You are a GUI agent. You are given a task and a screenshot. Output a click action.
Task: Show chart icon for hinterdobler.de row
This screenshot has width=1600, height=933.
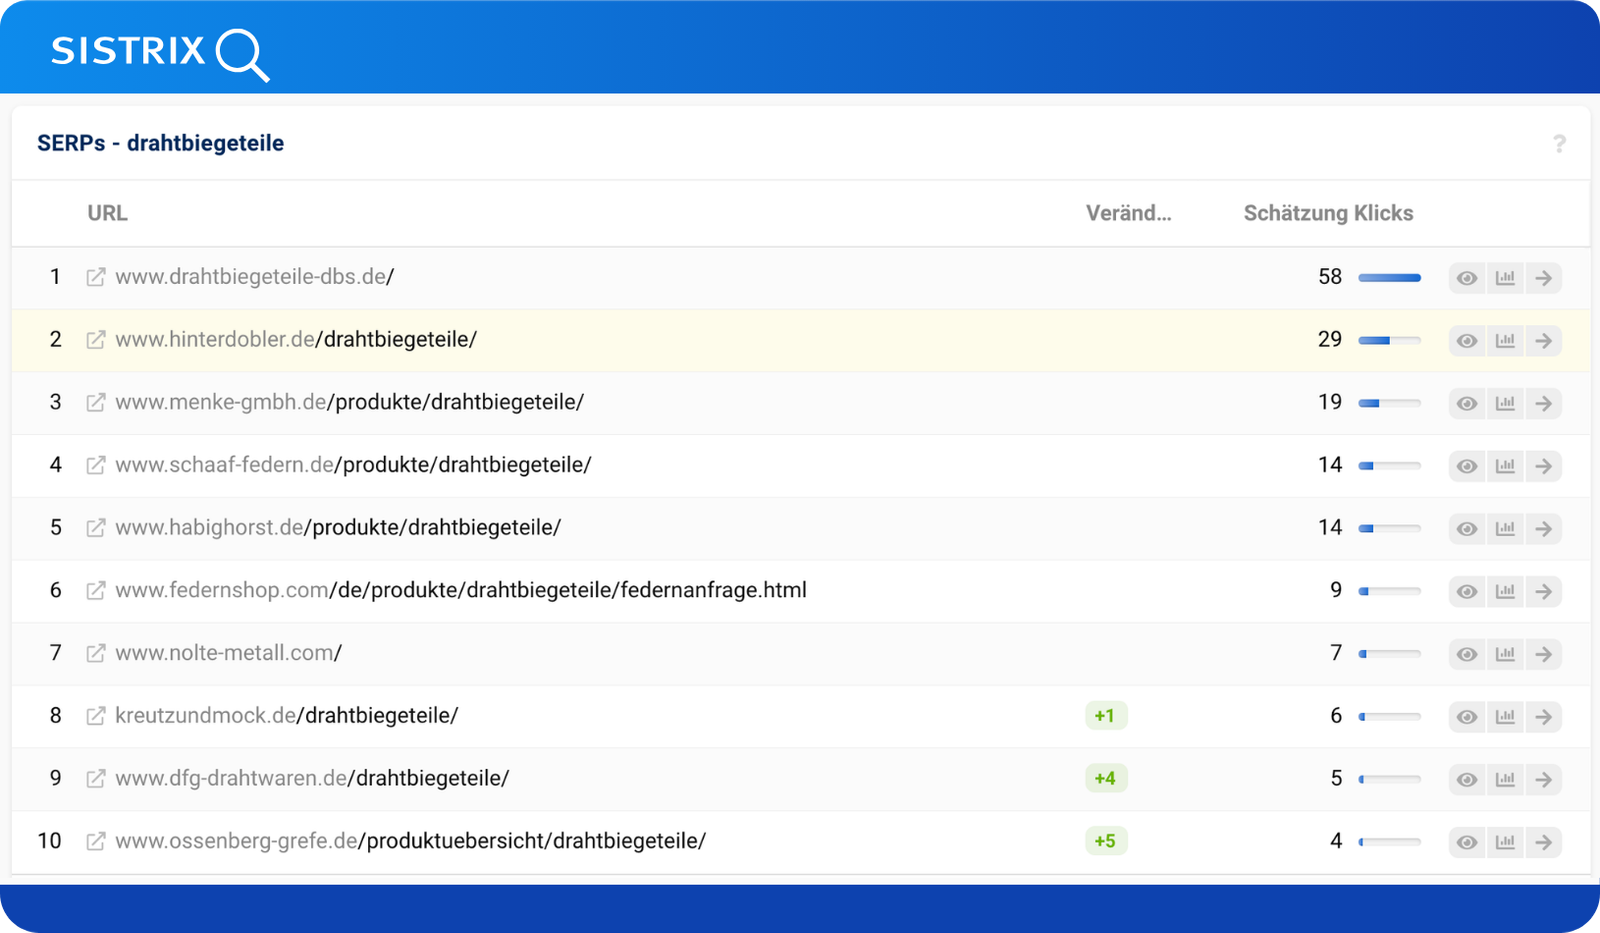click(1505, 341)
